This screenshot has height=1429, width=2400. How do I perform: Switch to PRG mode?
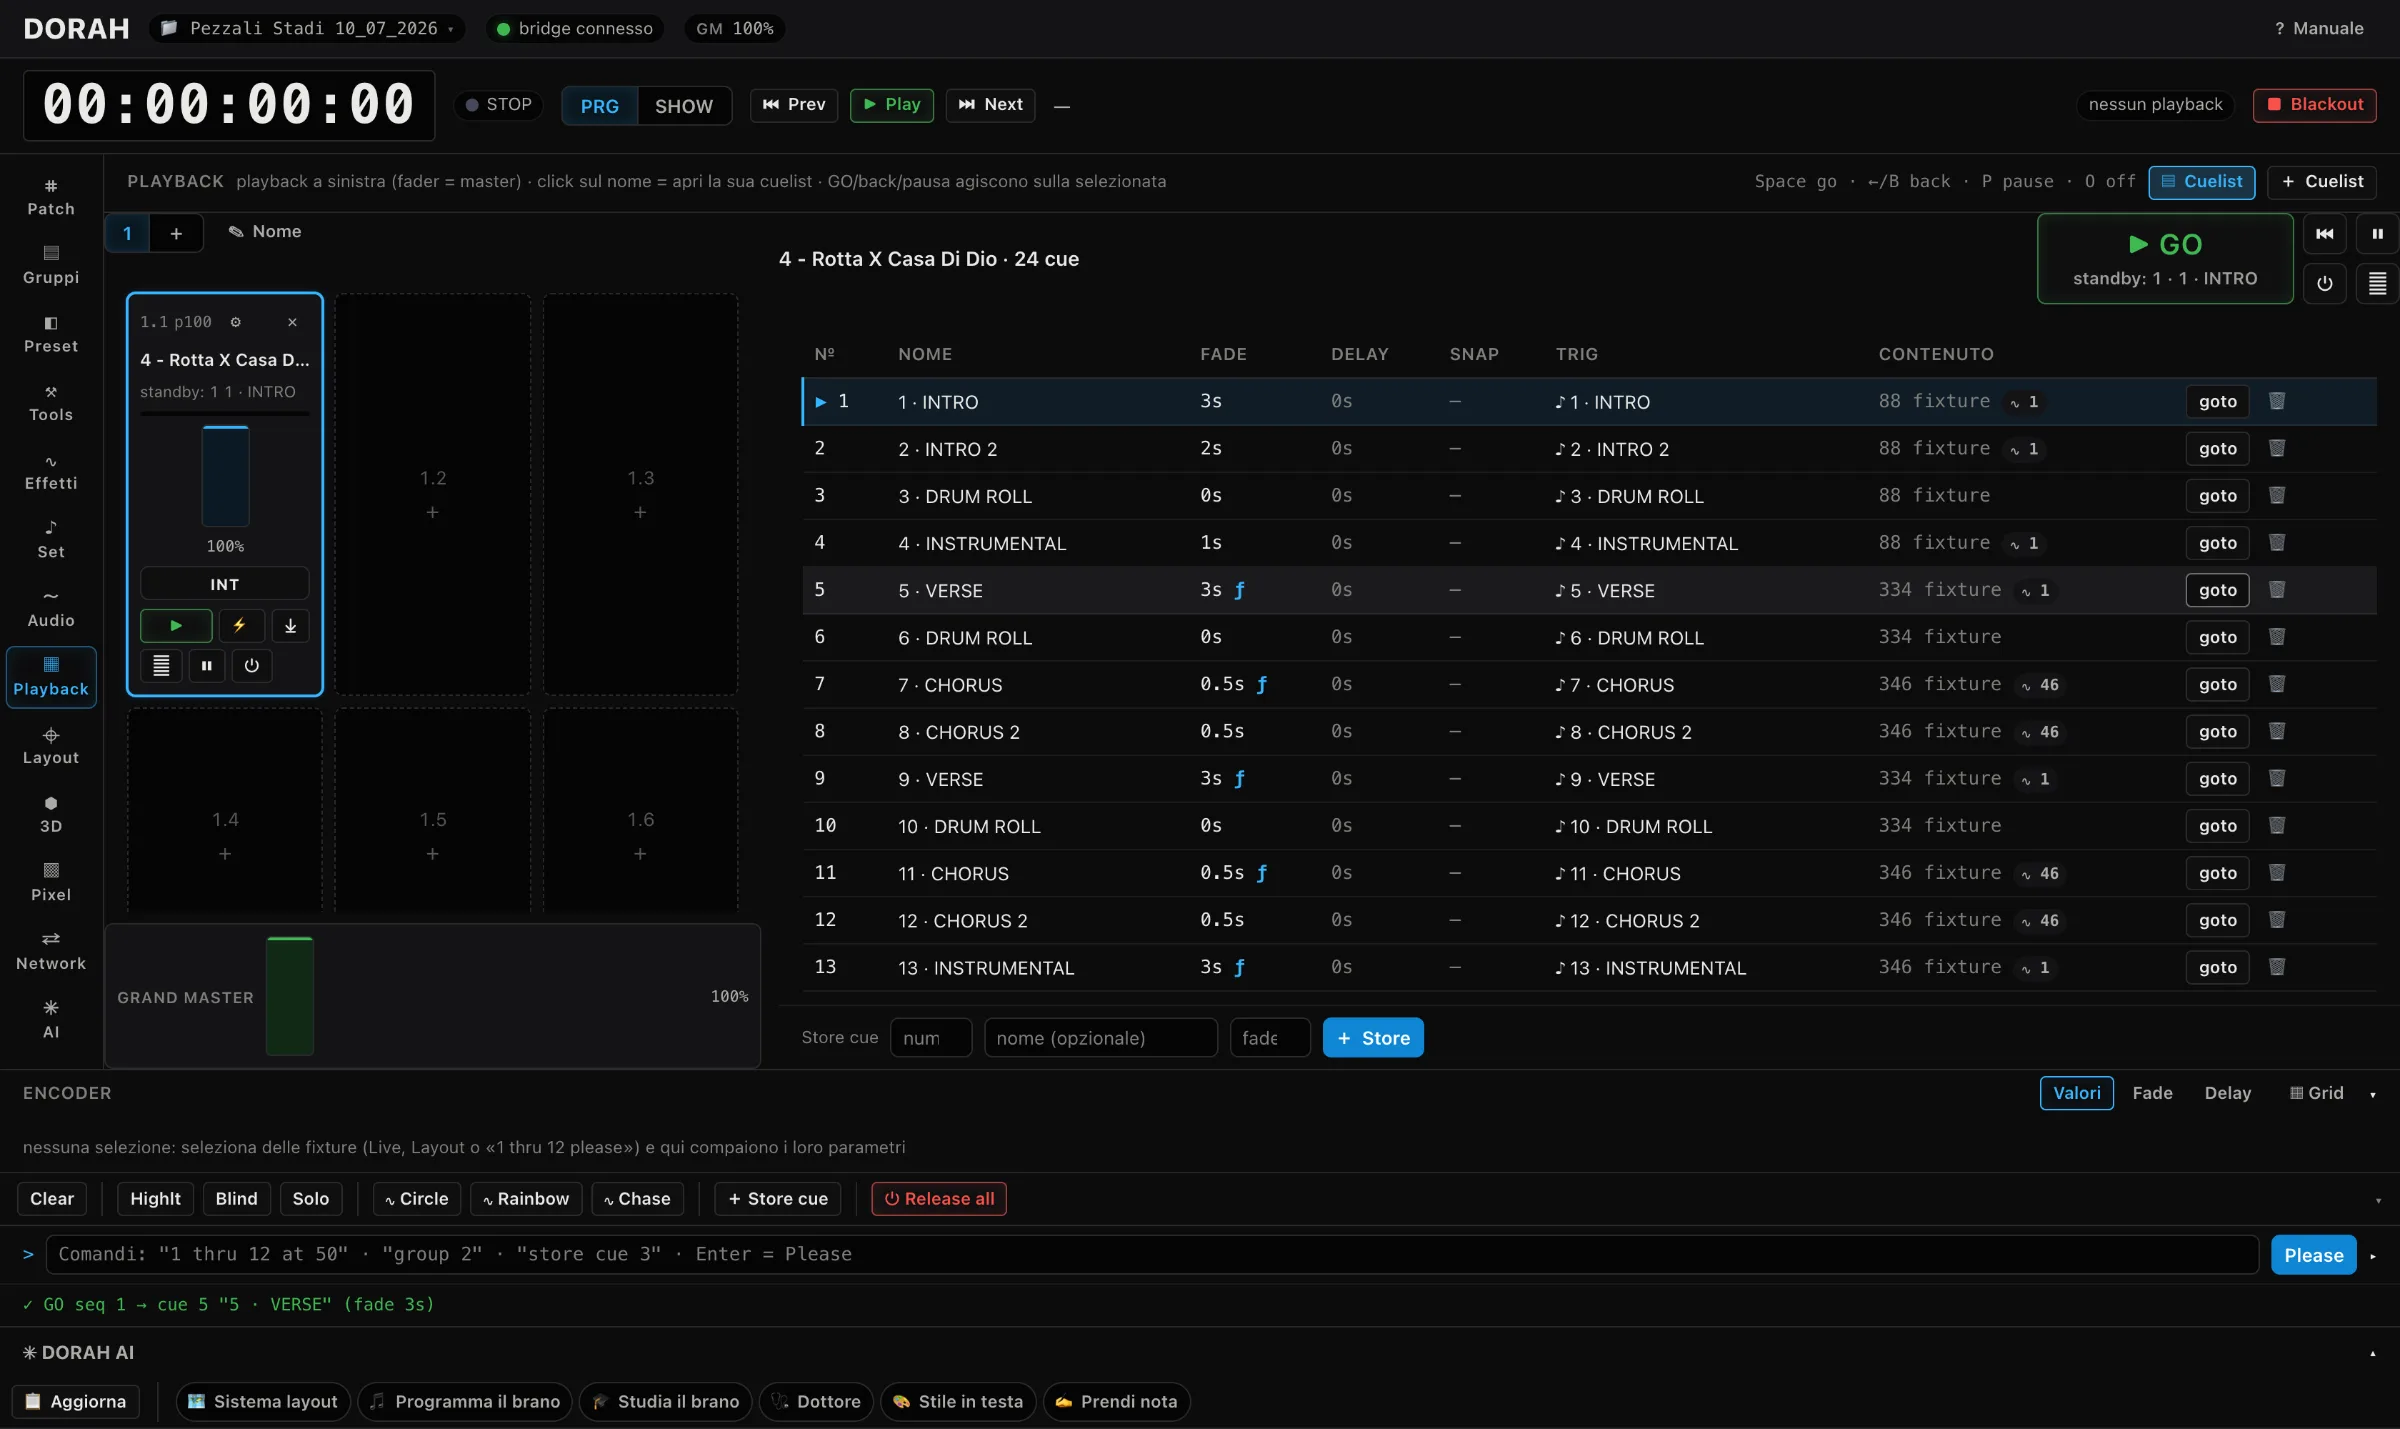point(600,106)
